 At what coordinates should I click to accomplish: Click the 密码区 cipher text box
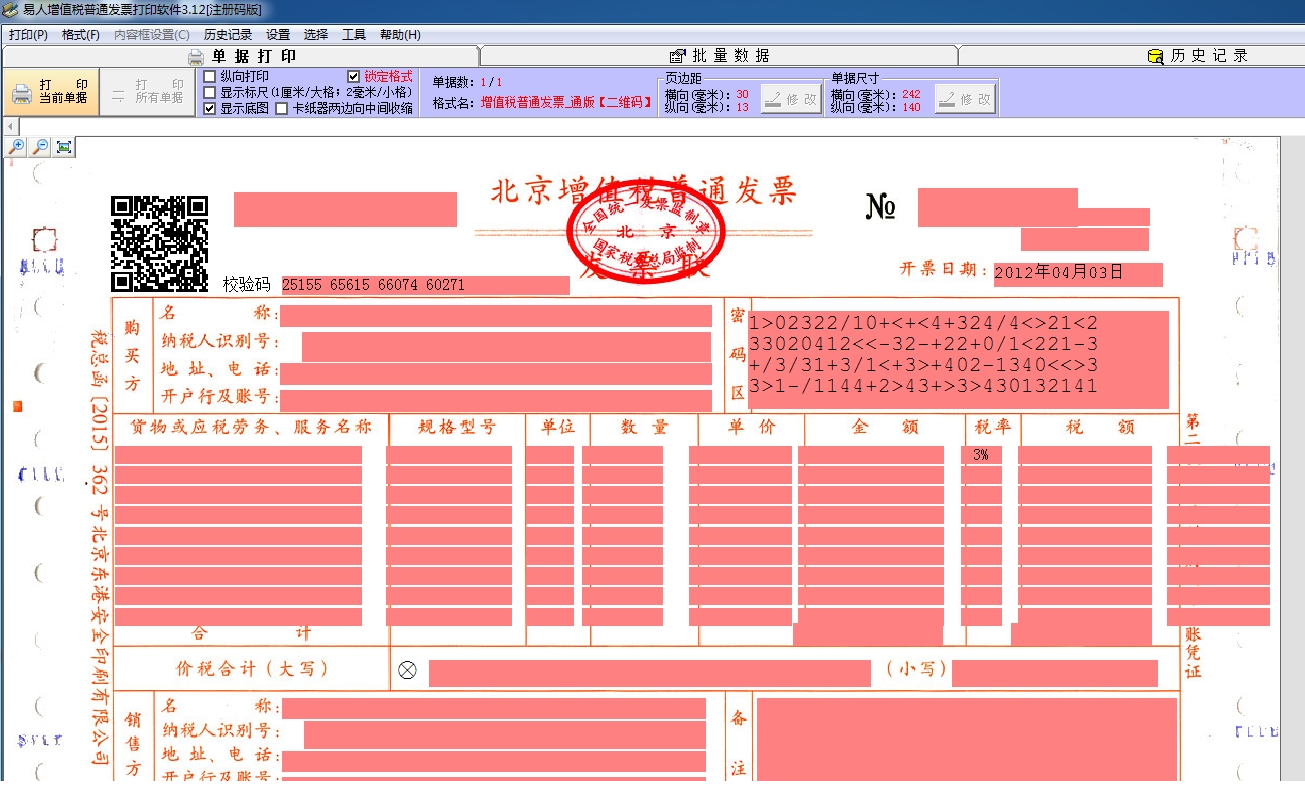958,360
